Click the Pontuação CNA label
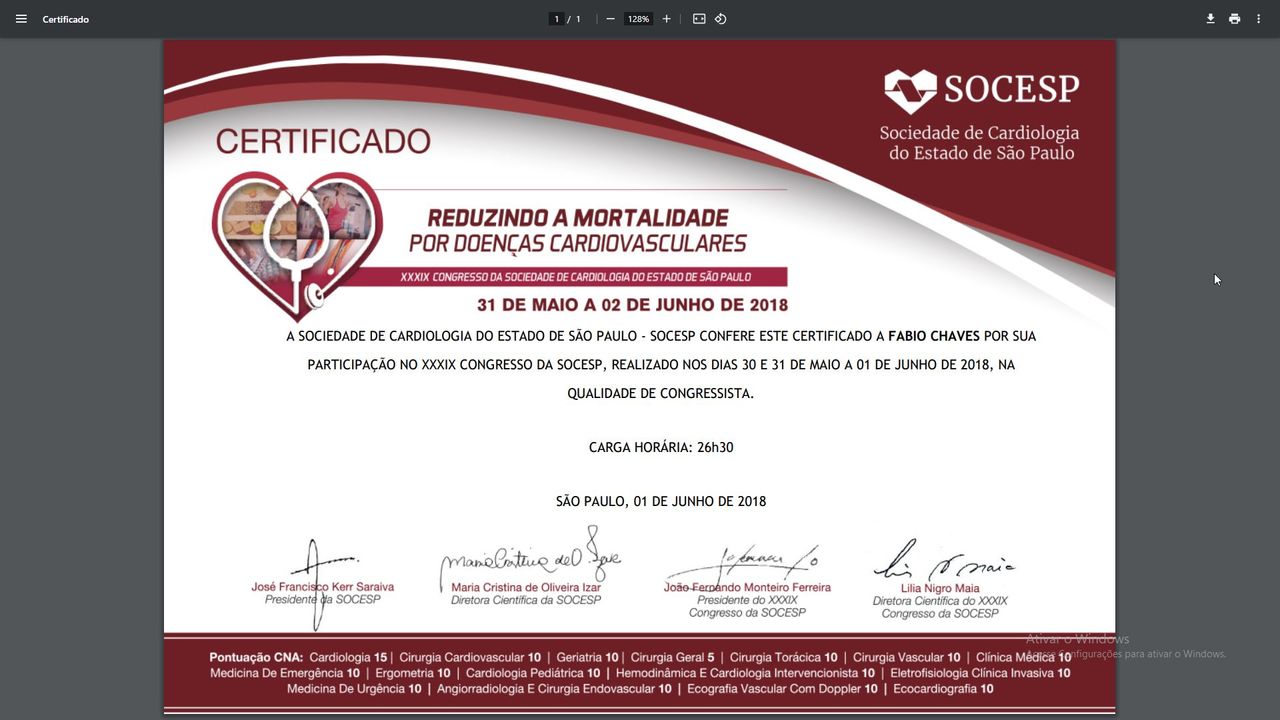 click(256, 657)
